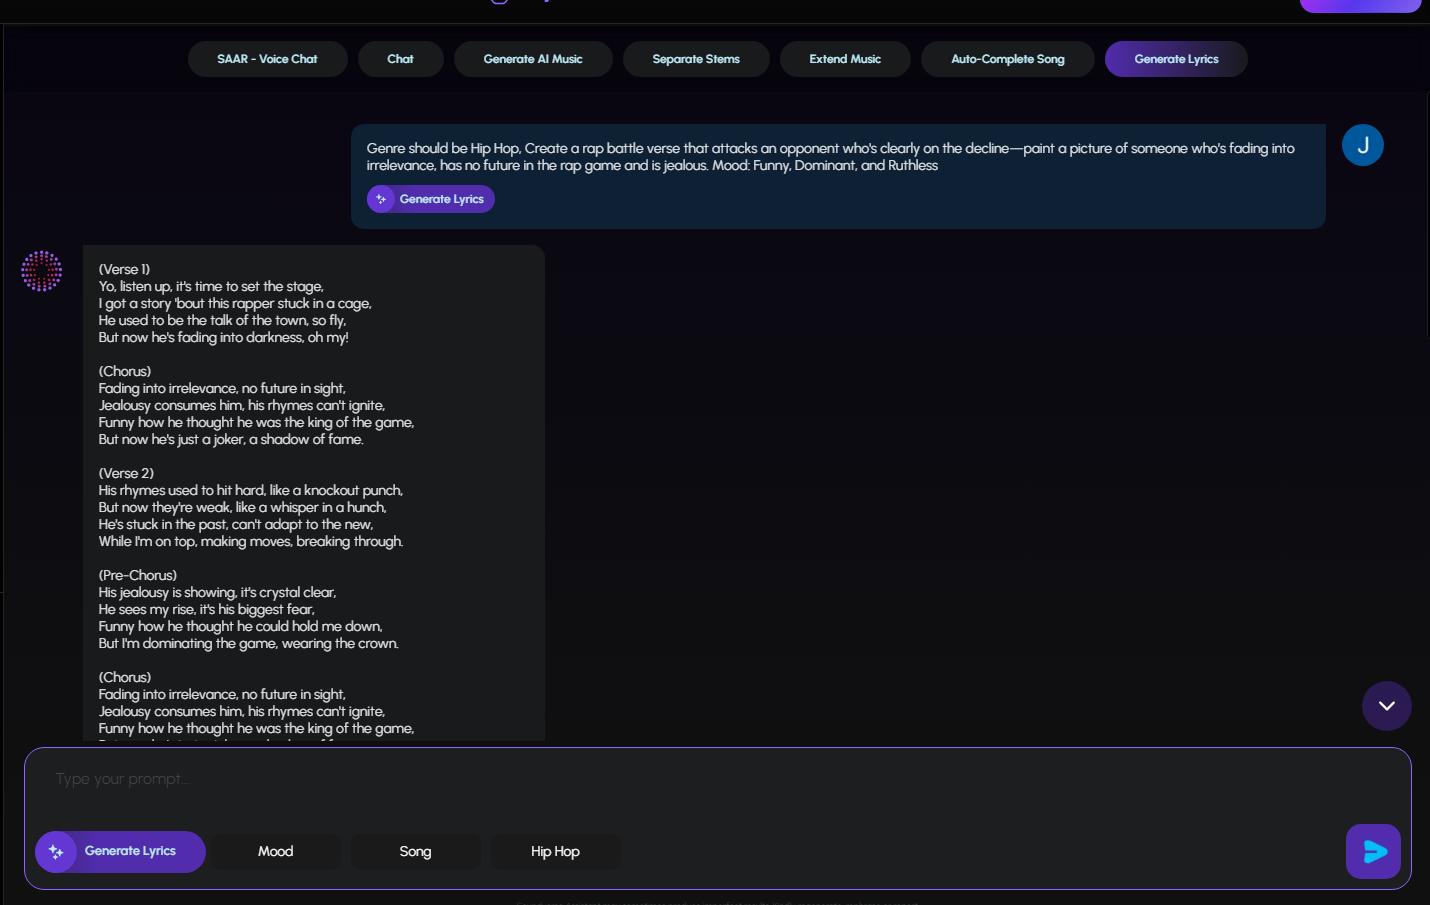Image resolution: width=1430 pixels, height=905 pixels.
Task: Go to the Extend Music tab
Action: pyautogui.click(x=845, y=59)
